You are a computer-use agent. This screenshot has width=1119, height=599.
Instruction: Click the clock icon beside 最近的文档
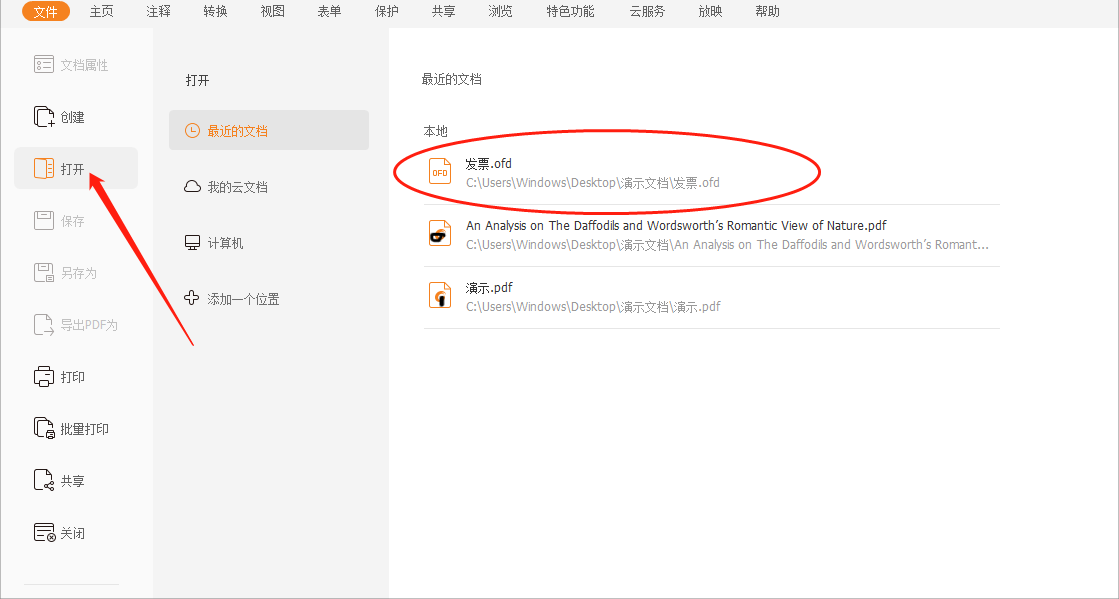[191, 129]
